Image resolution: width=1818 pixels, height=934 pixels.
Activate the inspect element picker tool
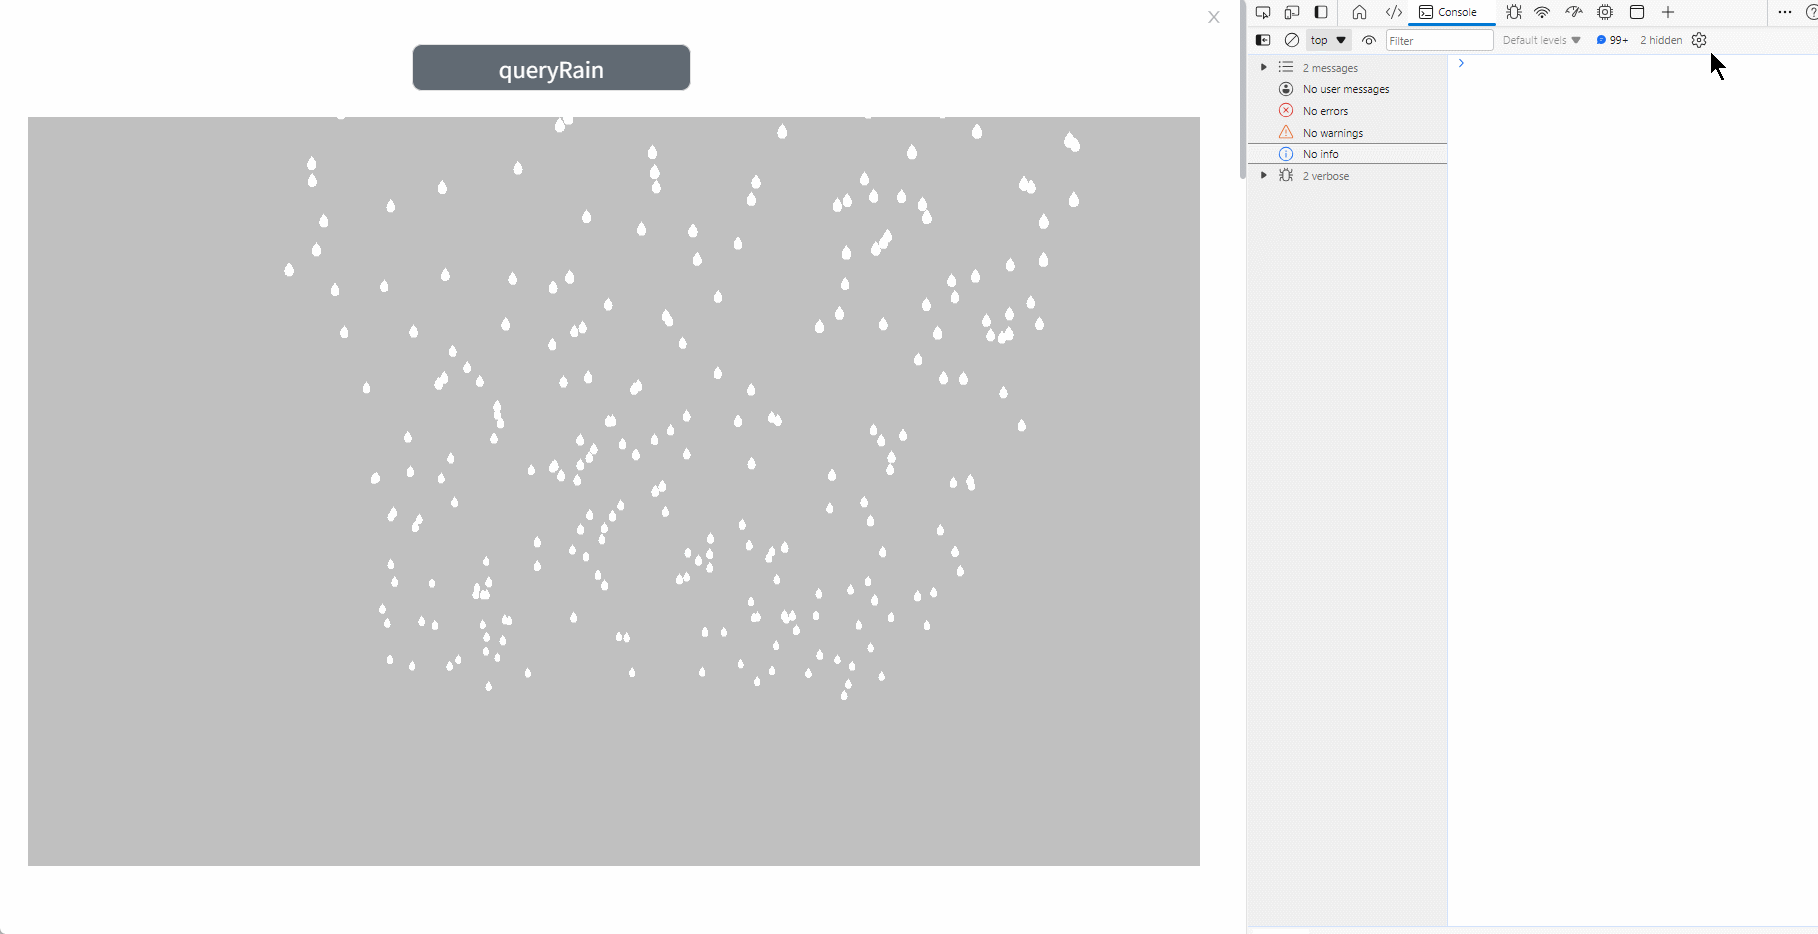[x=1263, y=13]
